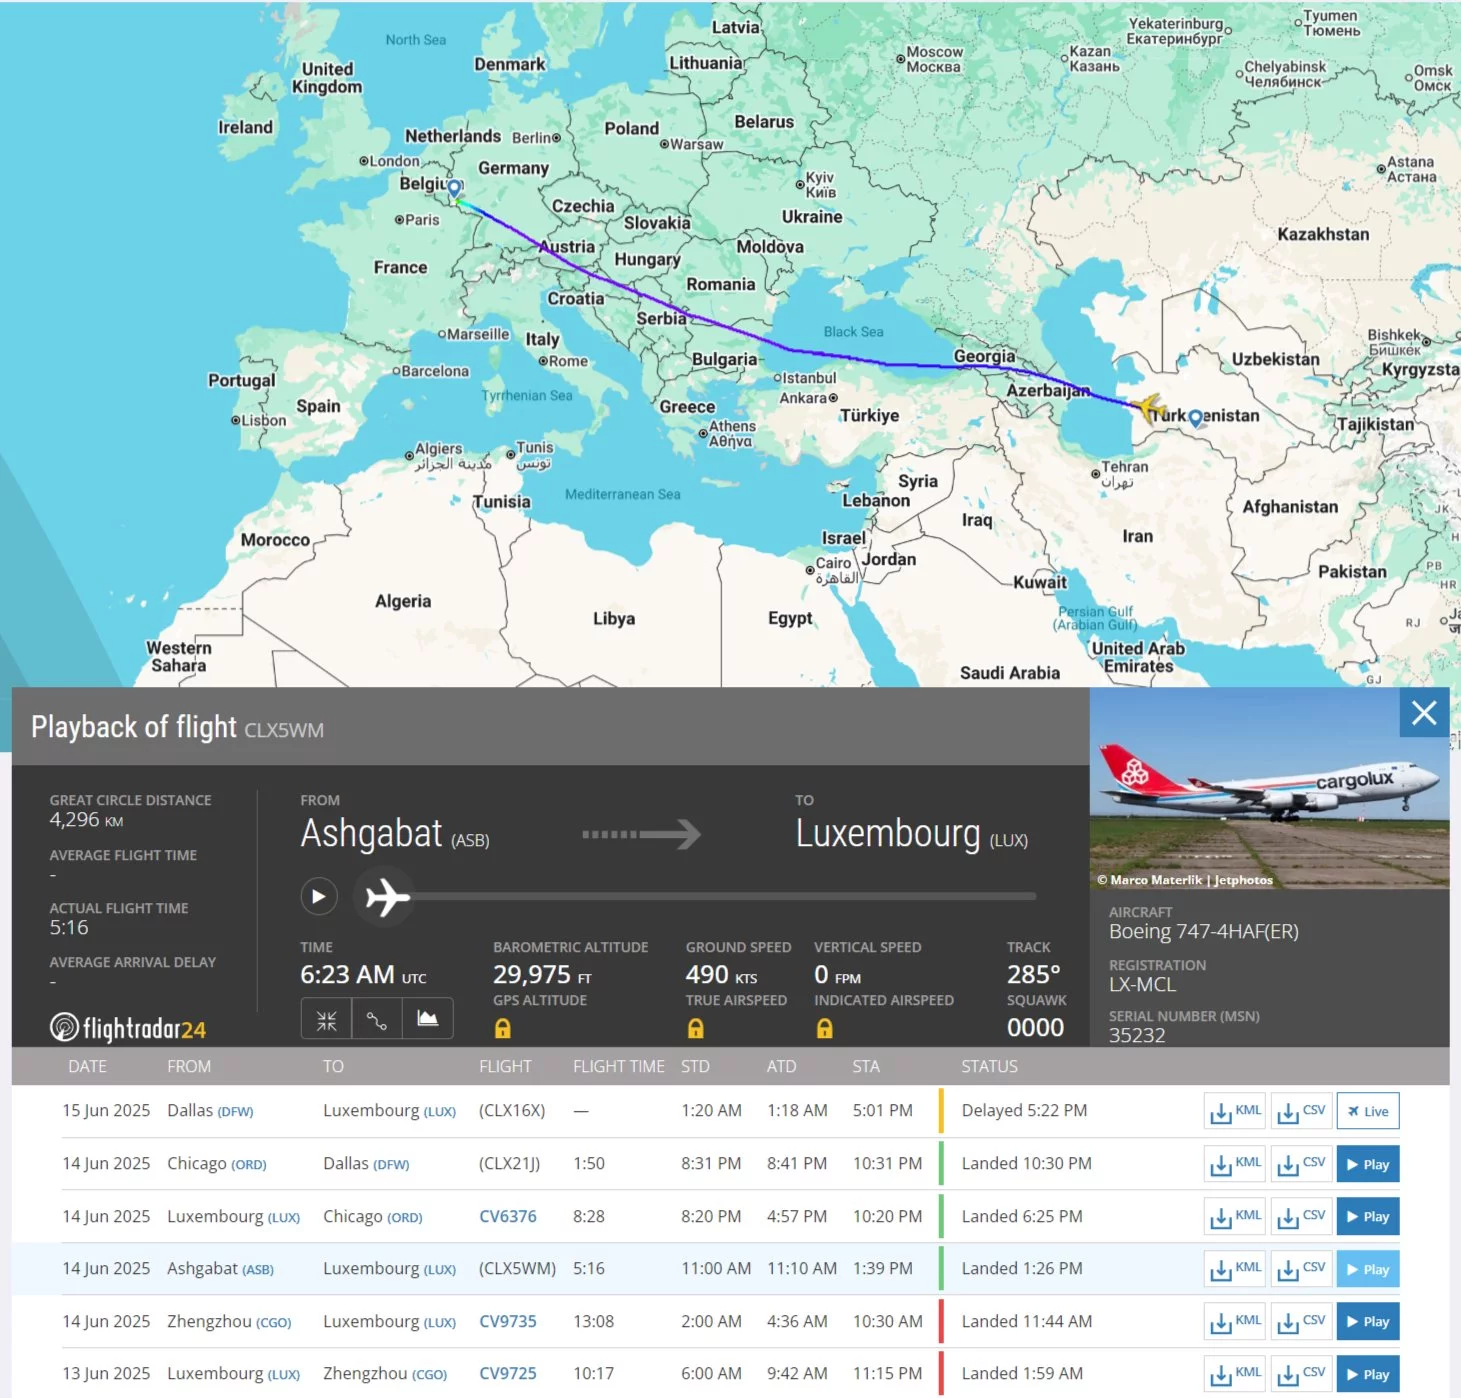Click the center map on aircraft icon
The width and height of the screenshot is (1461, 1398).
(327, 1020)
